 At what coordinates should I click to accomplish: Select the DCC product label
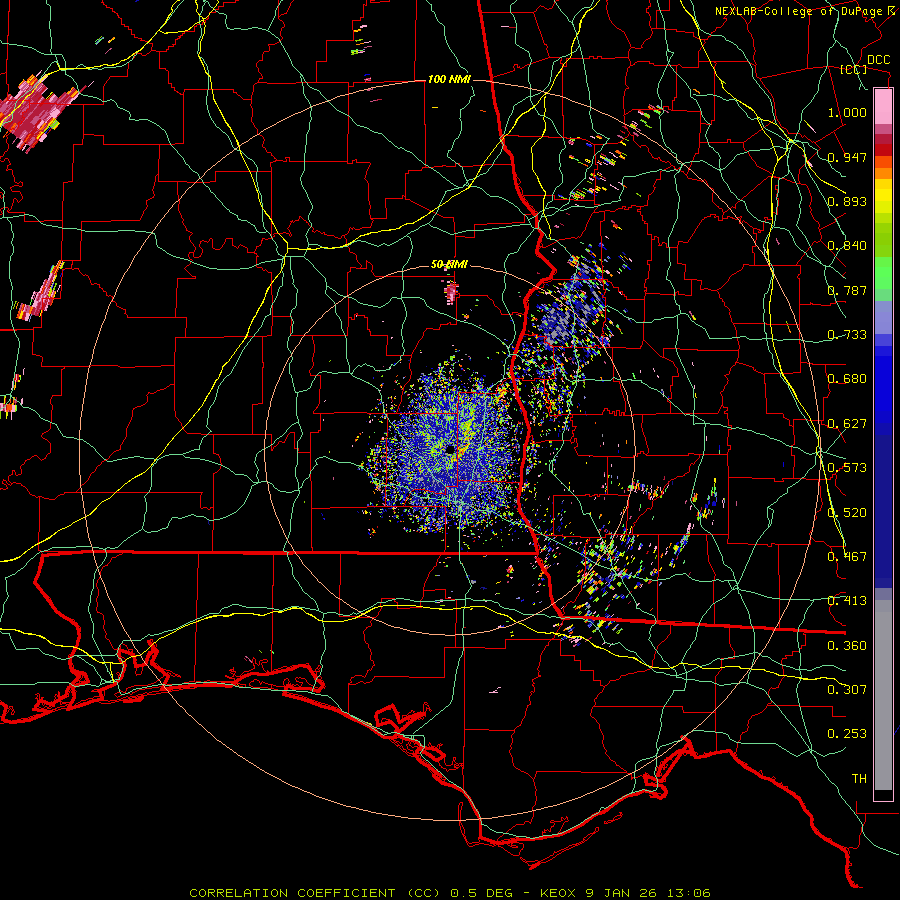[x=878, y=60]
